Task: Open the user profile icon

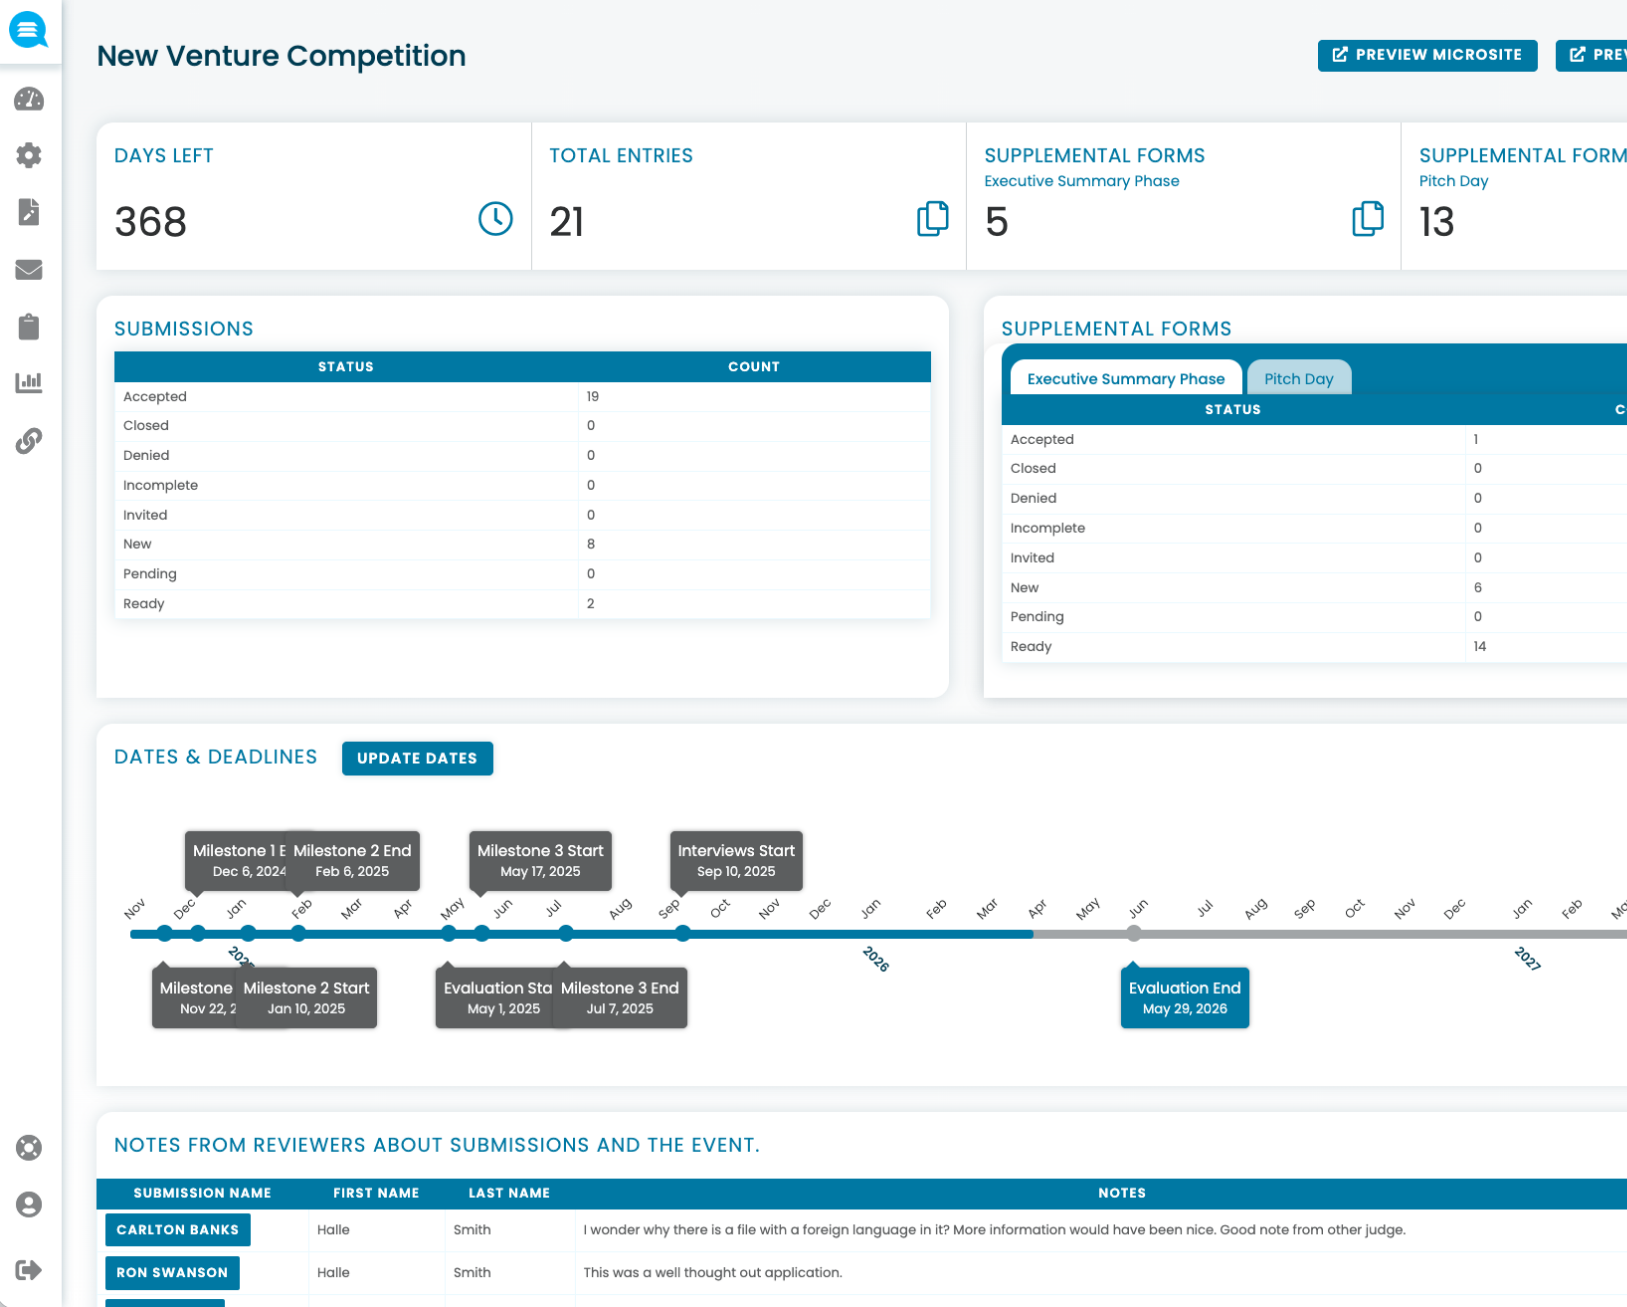Action: [x=29, y=1205]
